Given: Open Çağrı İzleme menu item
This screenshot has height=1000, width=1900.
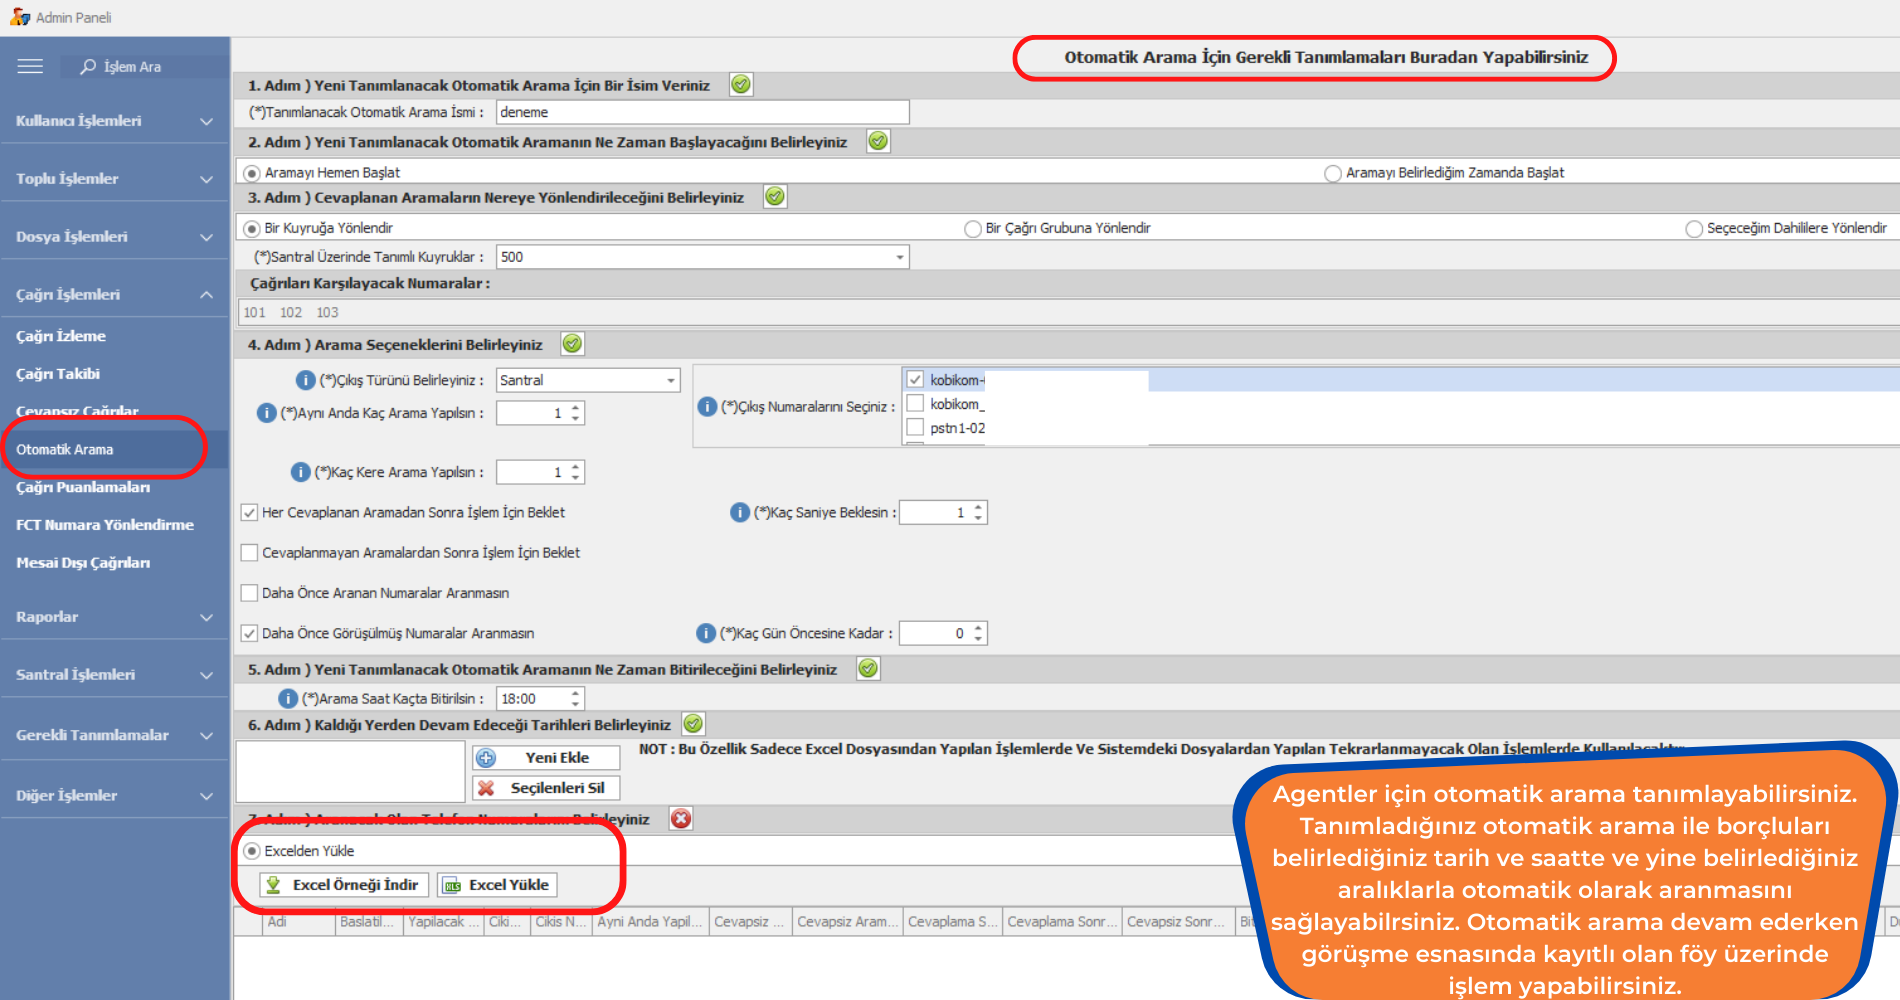Looking at the screenshot, I should pyautogui.click(x=61, y=336).
